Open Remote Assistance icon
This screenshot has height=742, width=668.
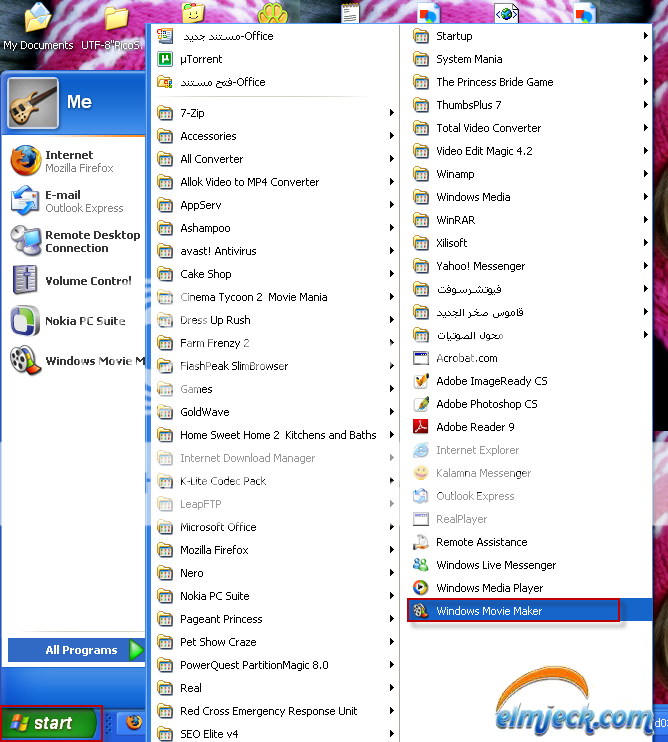[421, 542]
